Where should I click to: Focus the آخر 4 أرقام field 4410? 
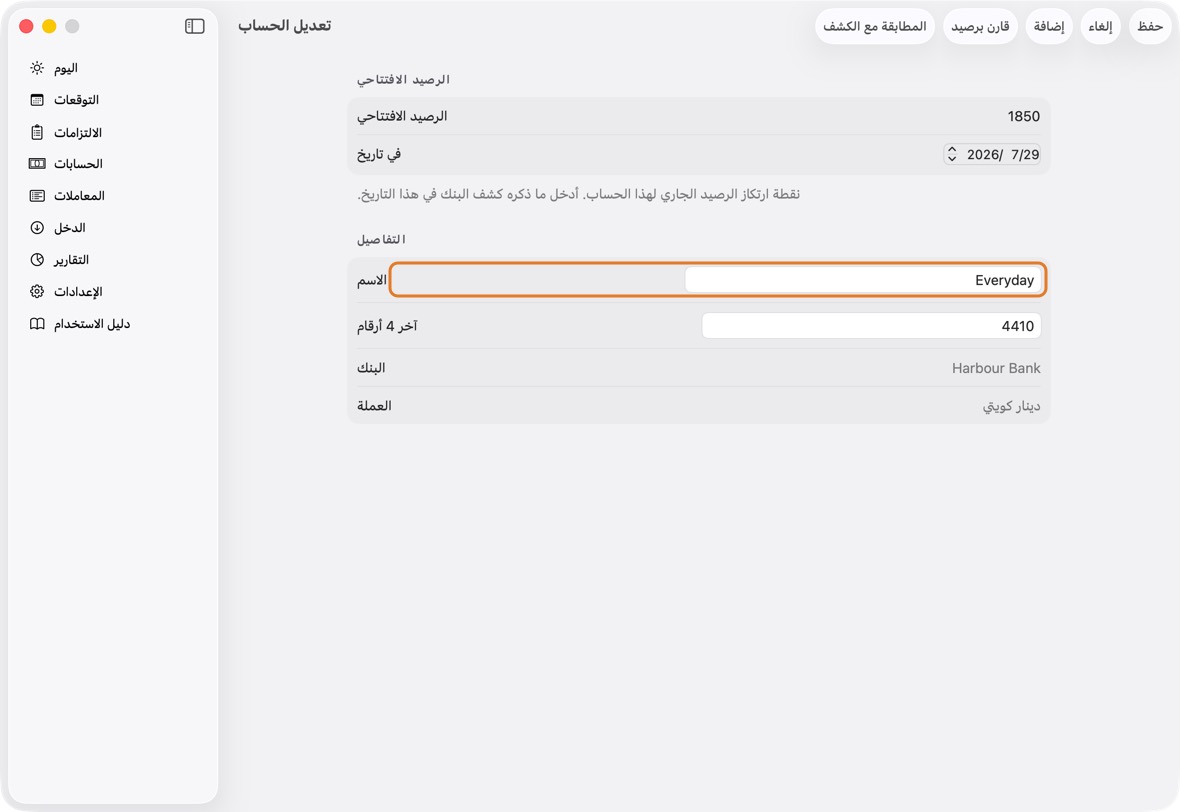(871, 326)
